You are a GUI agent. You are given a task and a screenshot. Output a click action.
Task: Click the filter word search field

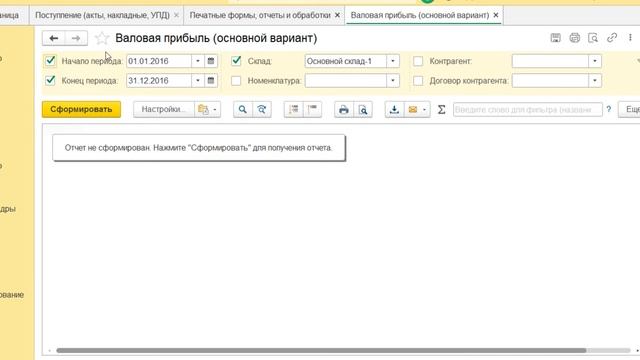pos(527,109)
